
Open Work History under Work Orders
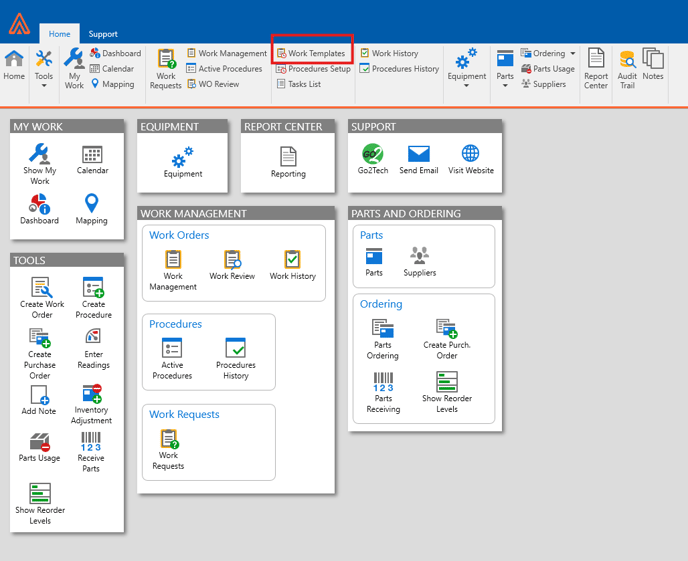pos(293,265)
